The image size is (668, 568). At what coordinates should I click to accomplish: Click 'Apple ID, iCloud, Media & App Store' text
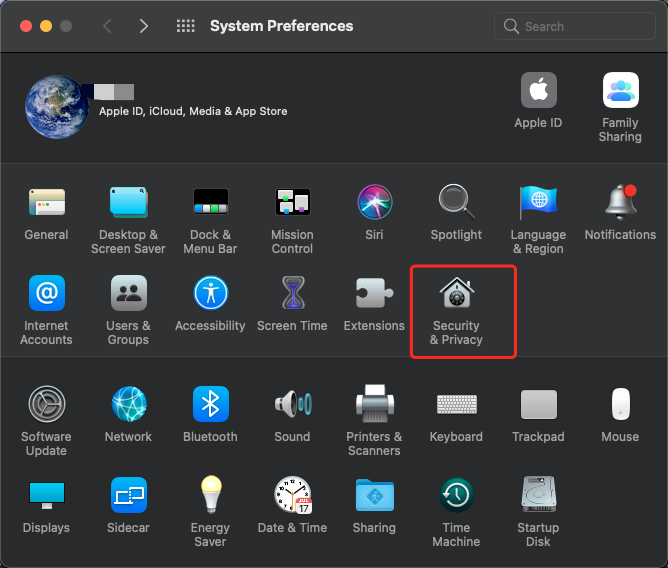pyautogui.click(x=193, y=111)
